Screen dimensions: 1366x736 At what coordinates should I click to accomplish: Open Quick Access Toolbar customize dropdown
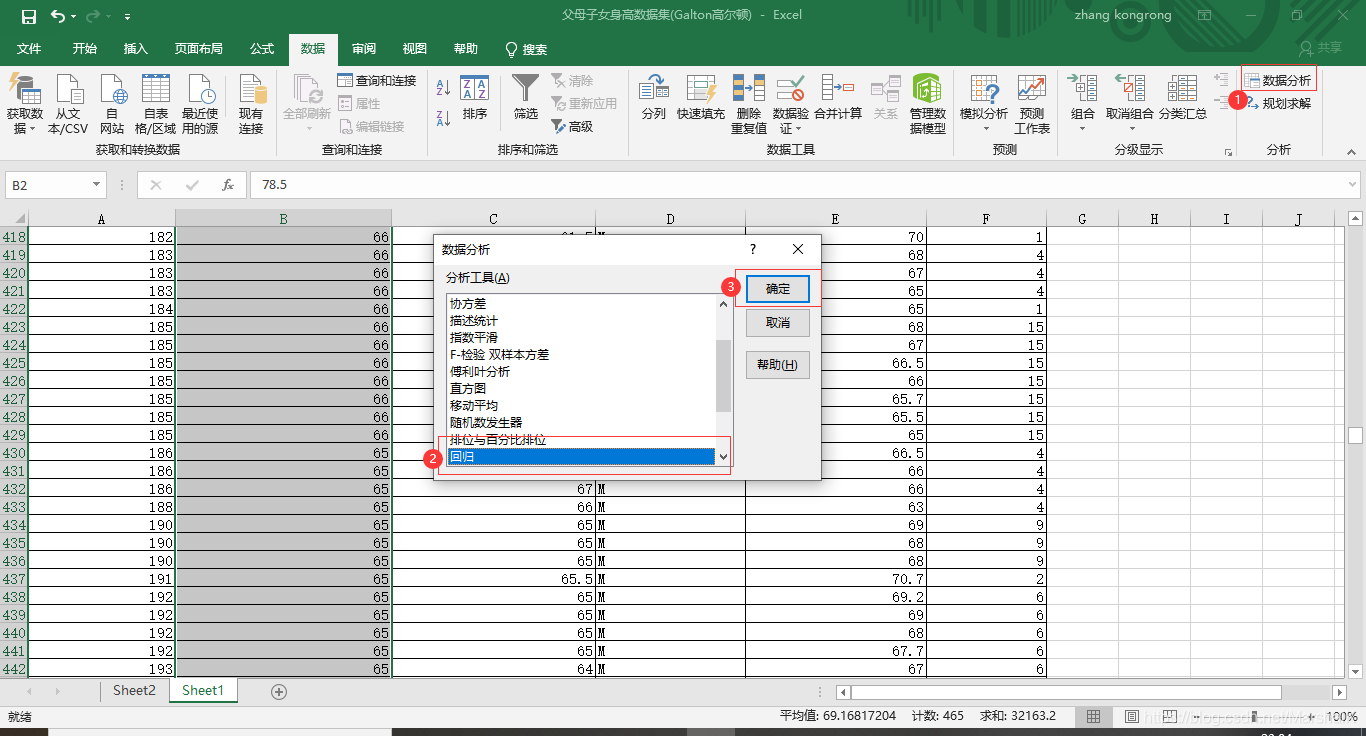127,17
